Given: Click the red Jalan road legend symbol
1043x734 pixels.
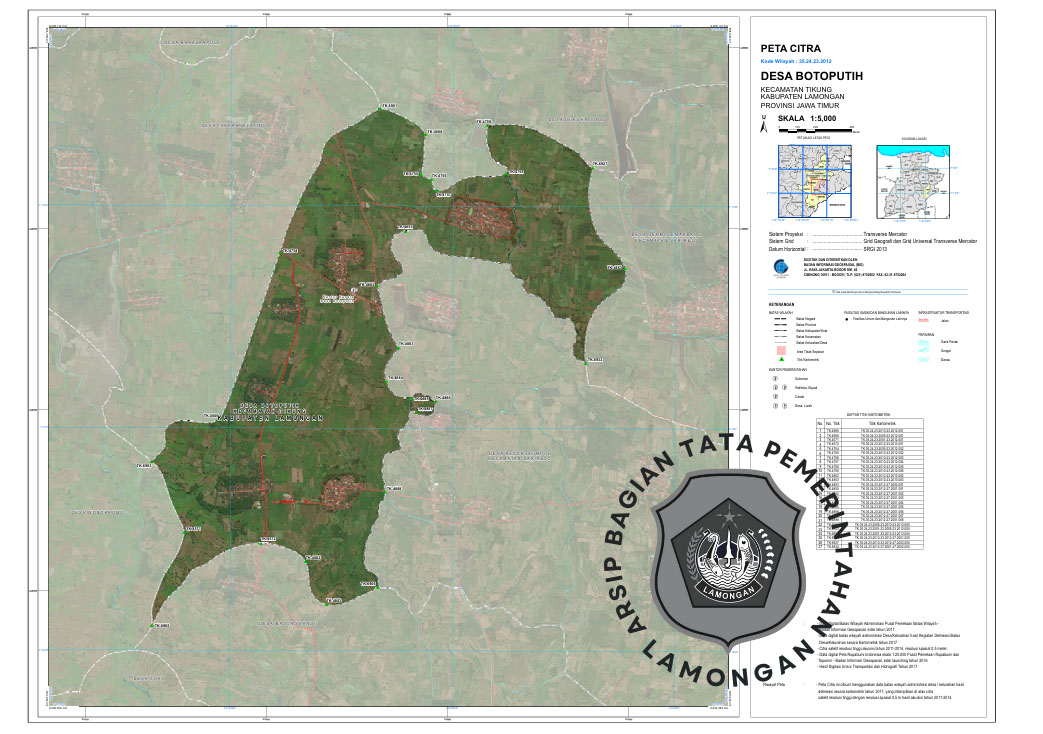Looking at the screenshot, I should click(x=922, y=319).
